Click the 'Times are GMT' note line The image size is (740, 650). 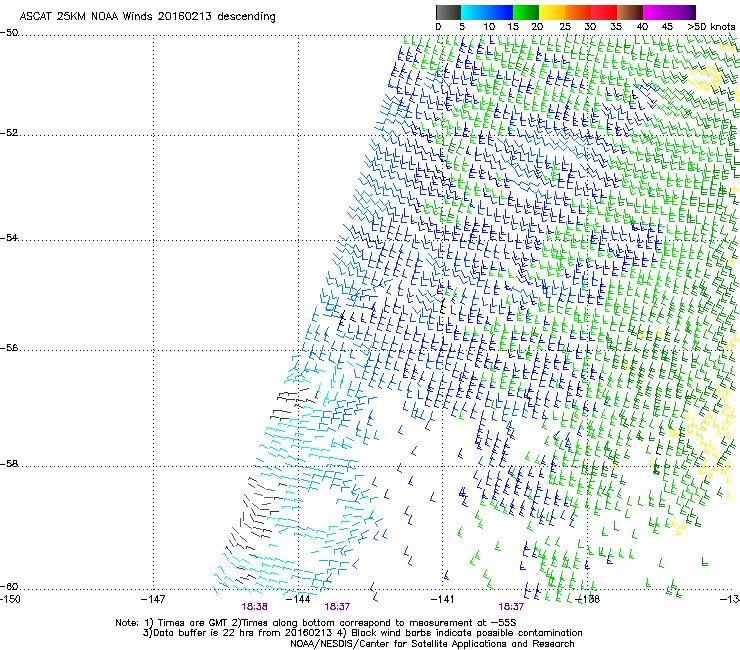tap(316, 623)
